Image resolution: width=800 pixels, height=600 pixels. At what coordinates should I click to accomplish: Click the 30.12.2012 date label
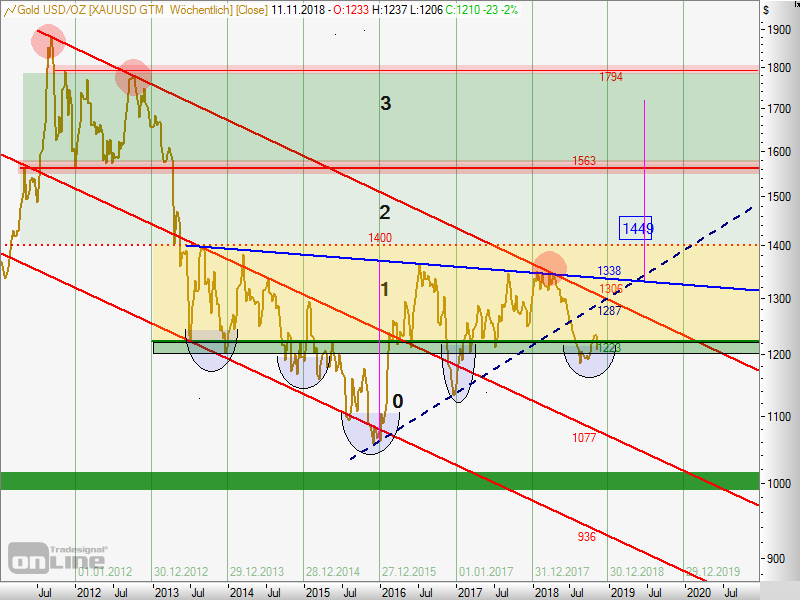coord(181,571)
